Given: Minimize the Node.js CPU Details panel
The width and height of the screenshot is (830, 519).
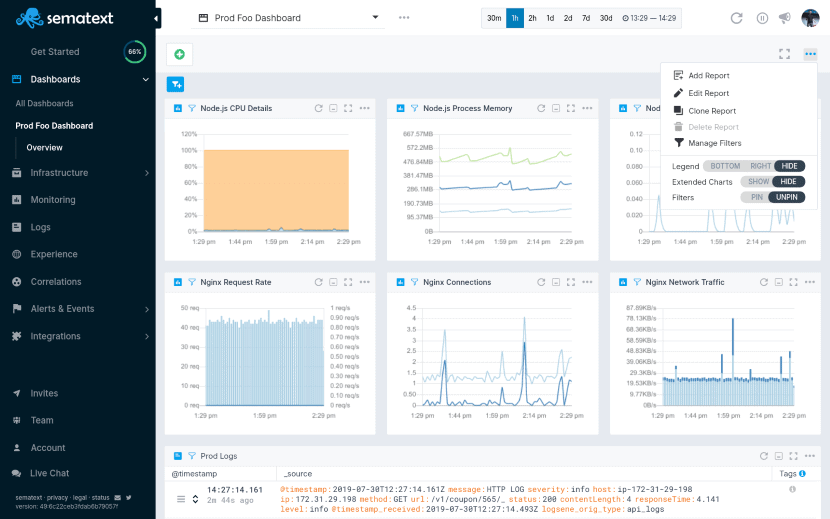Looking at the screenshot, I should point(333,108).
